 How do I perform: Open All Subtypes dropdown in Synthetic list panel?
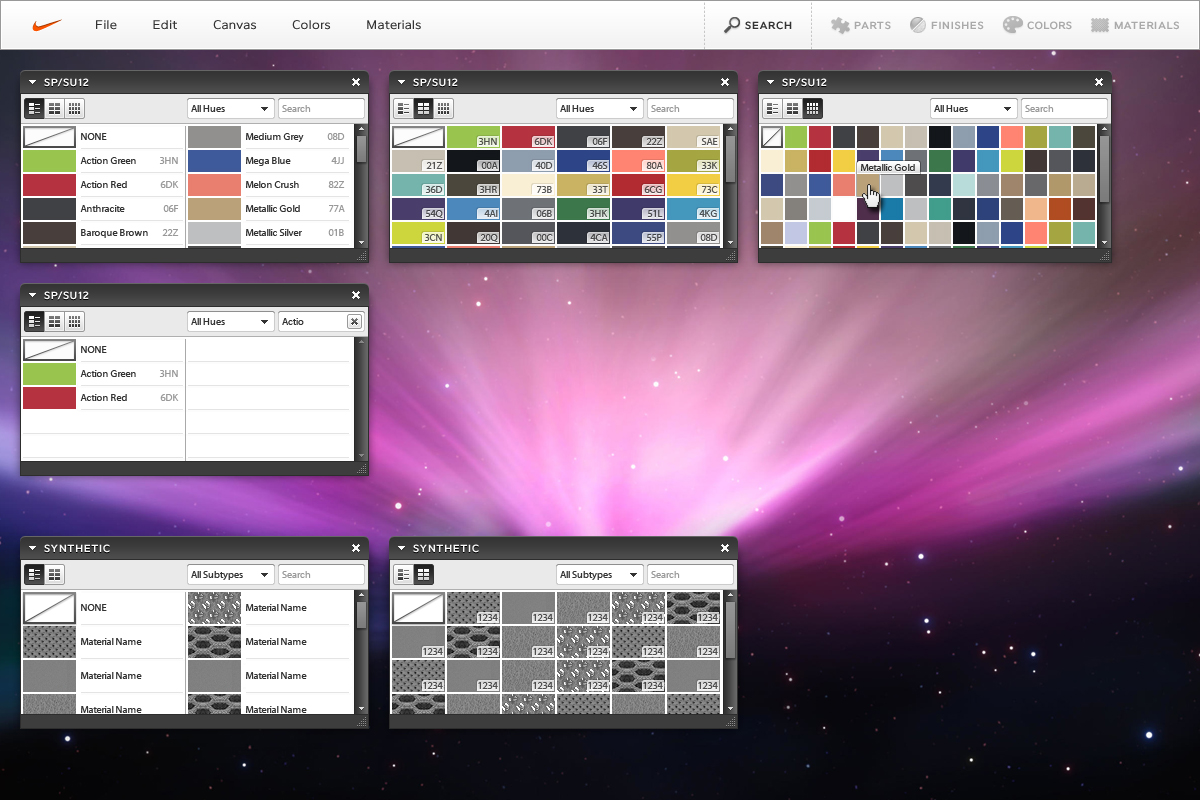point(230,575)
